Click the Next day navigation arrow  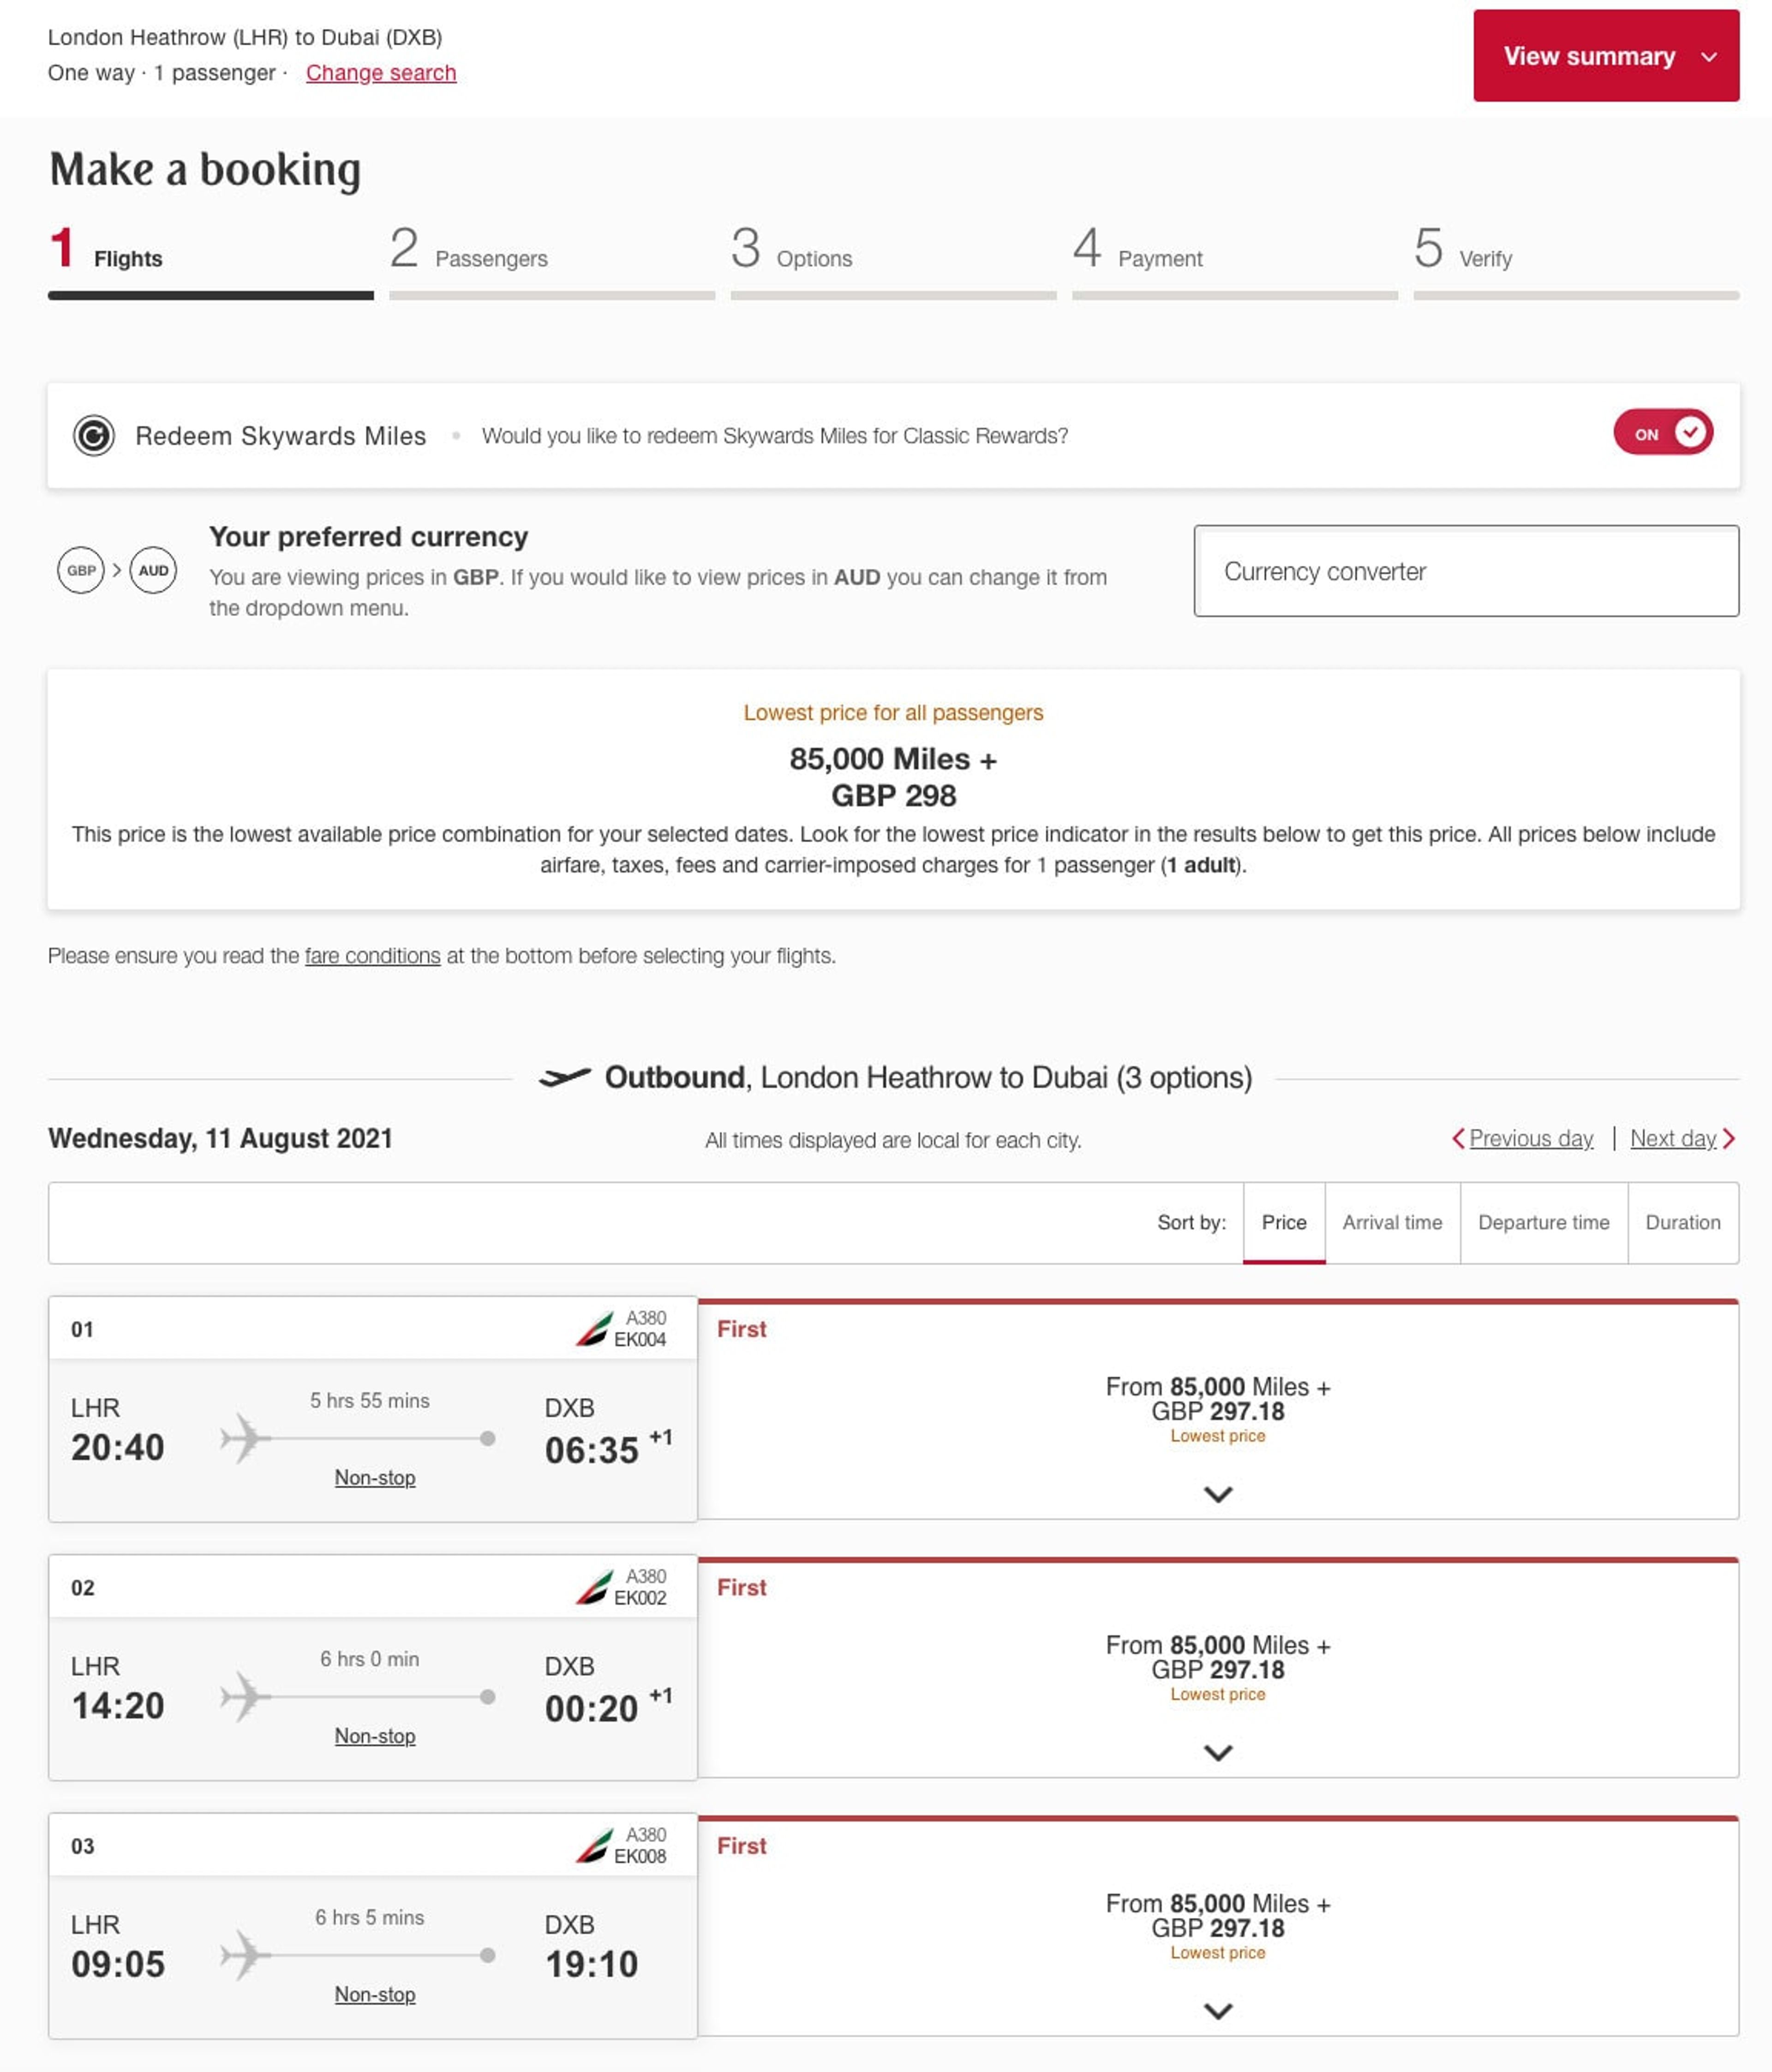pyautogui.click(x=1730, y=1139)
